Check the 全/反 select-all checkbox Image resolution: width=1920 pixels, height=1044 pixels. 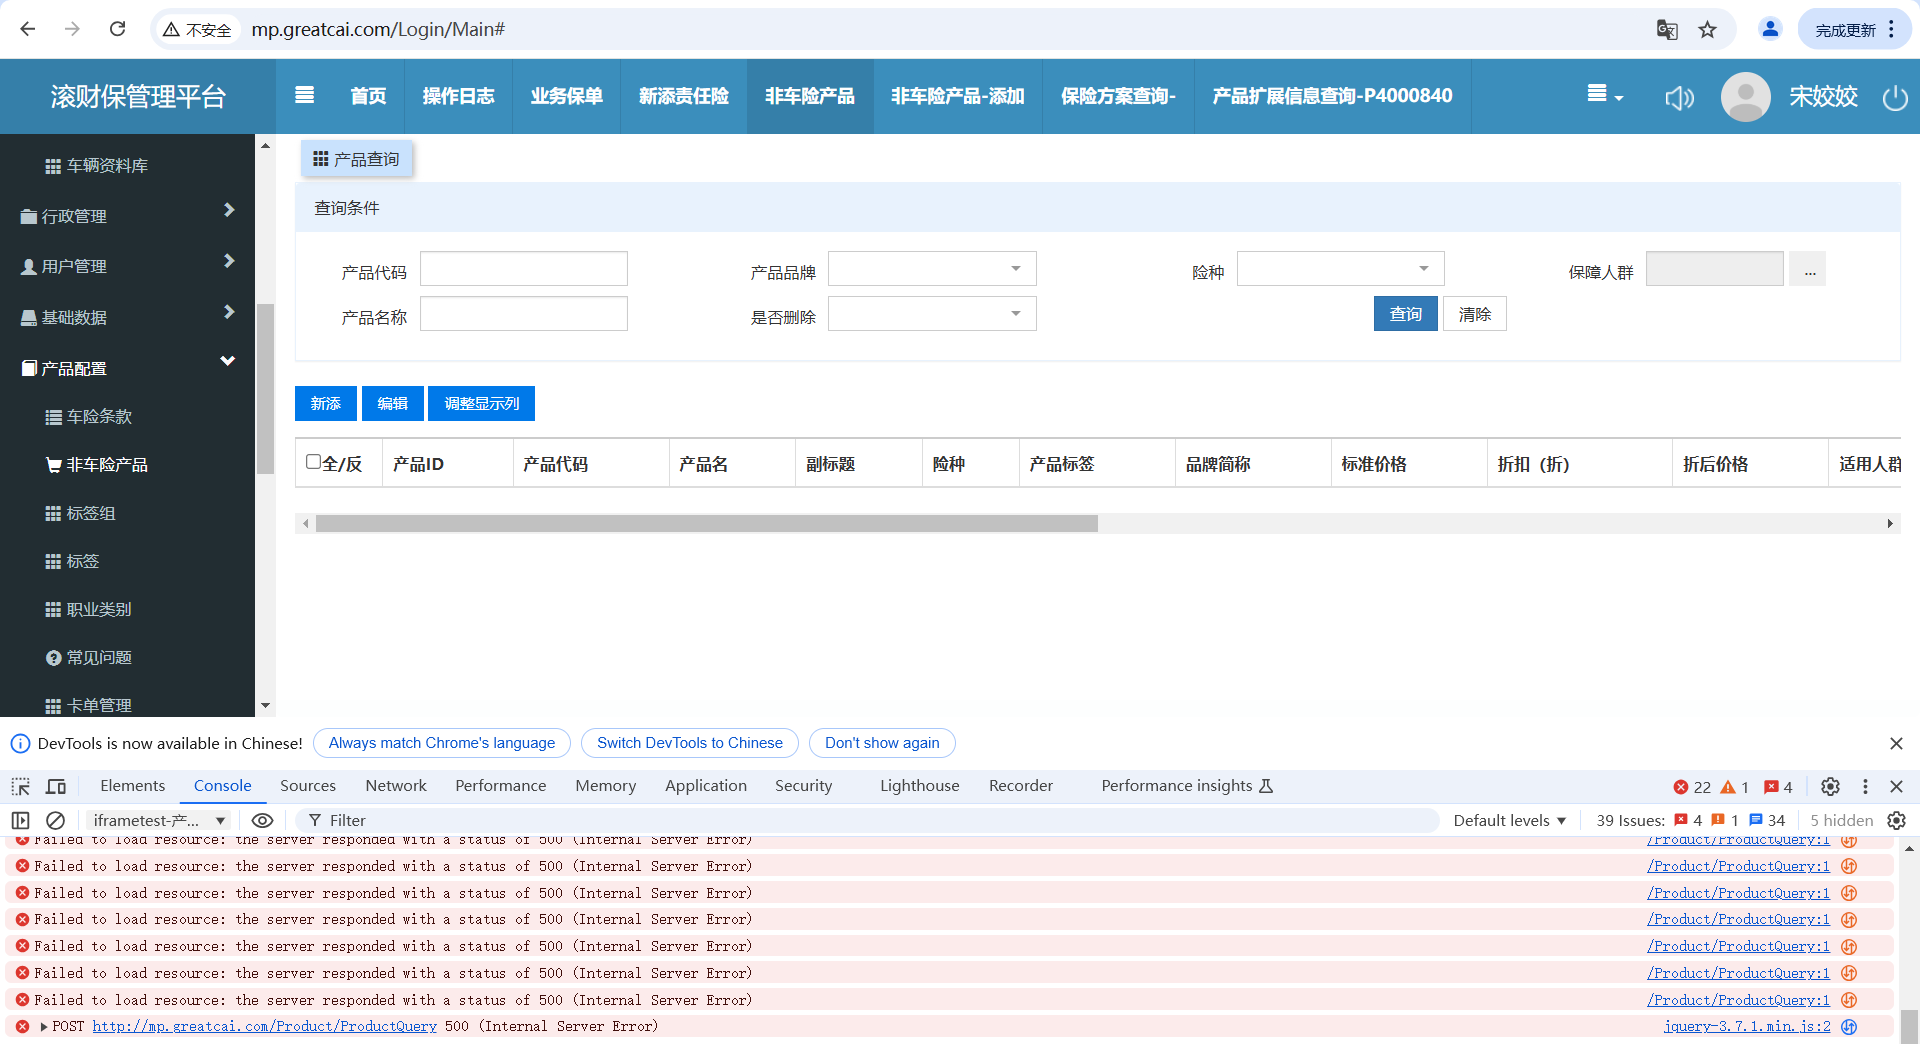click(x=313, y=462)
